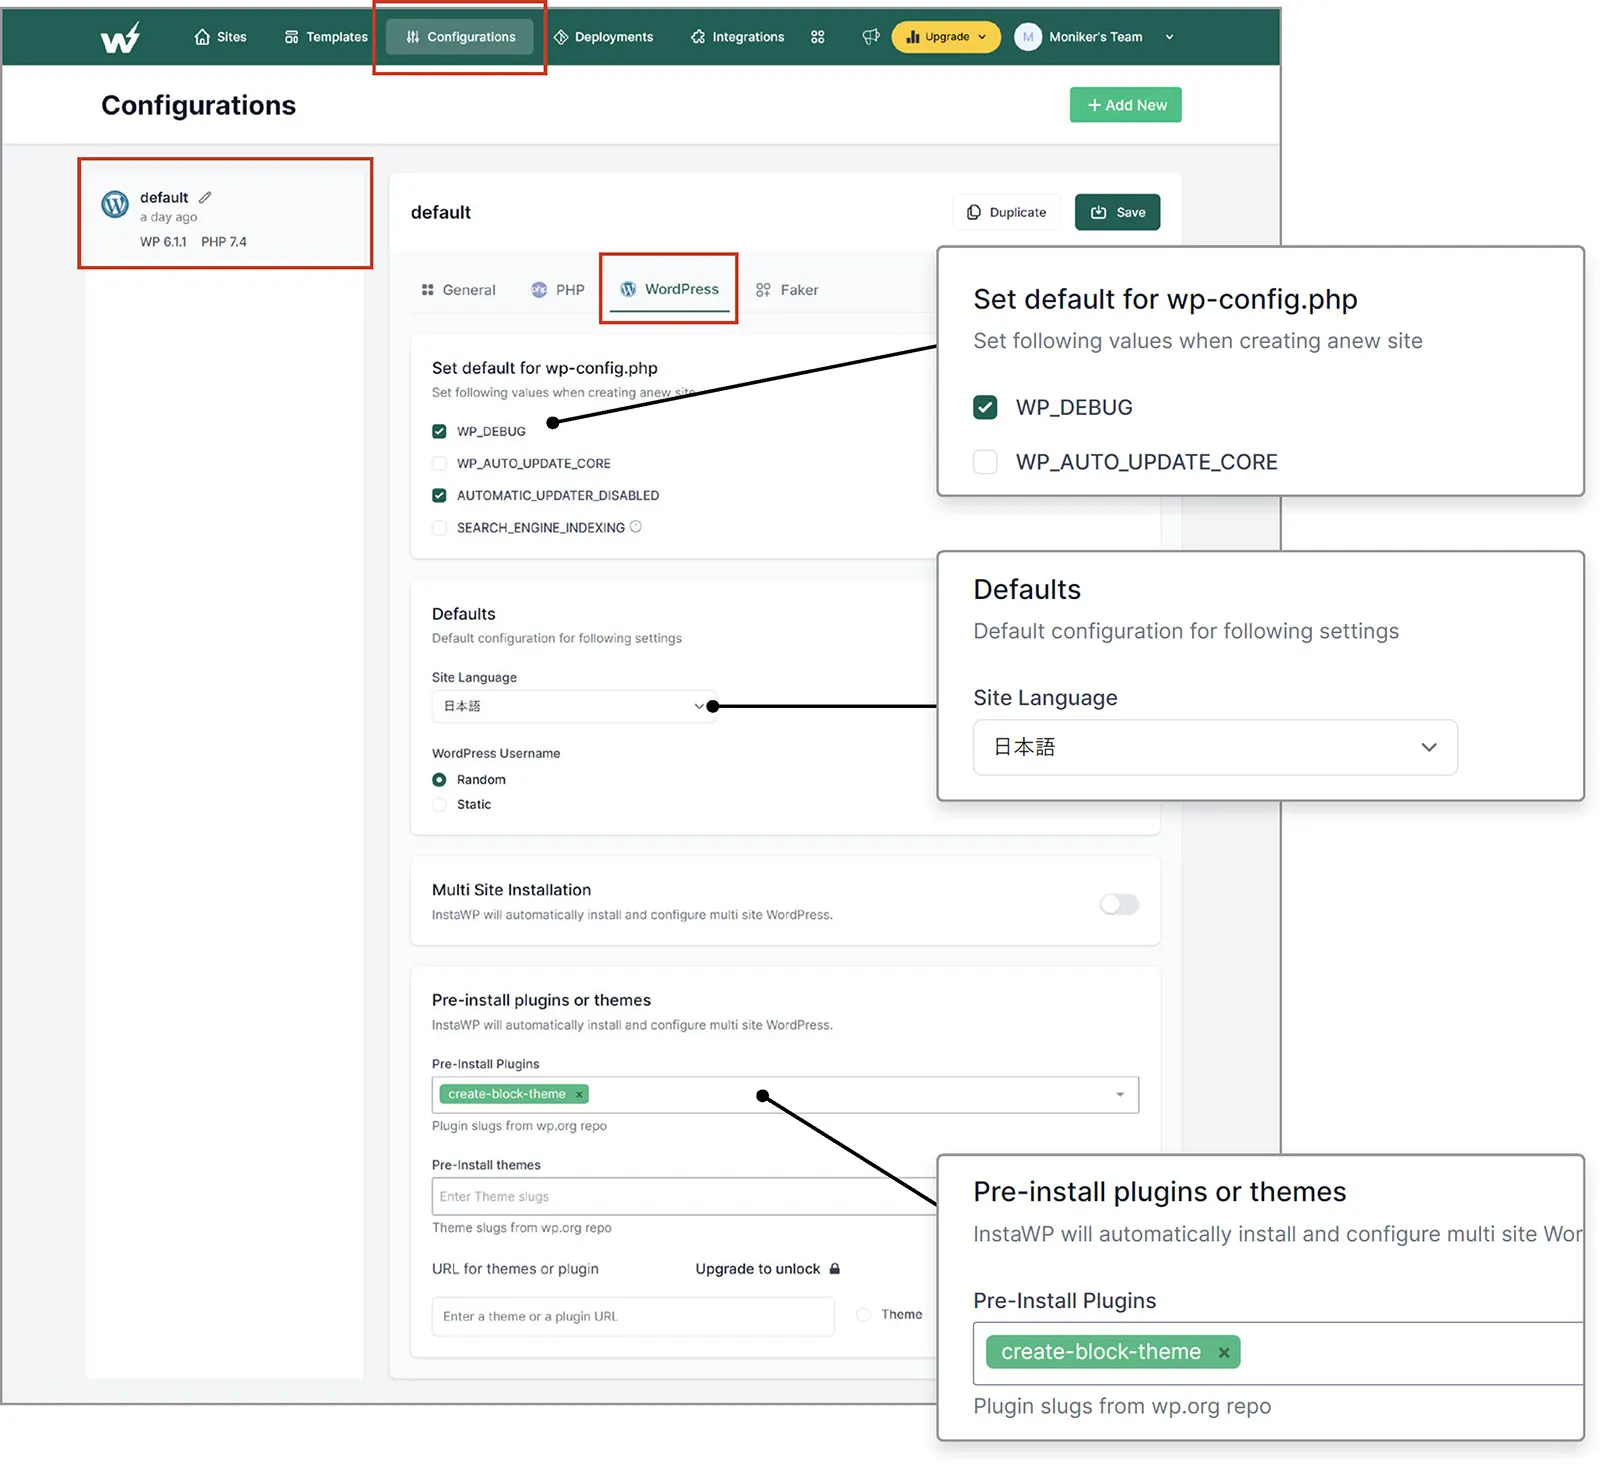Open the Site Language dropdown
The height and width of the screenshot is (1466, 1600).
pyautogui.click(x=573, y=706)
